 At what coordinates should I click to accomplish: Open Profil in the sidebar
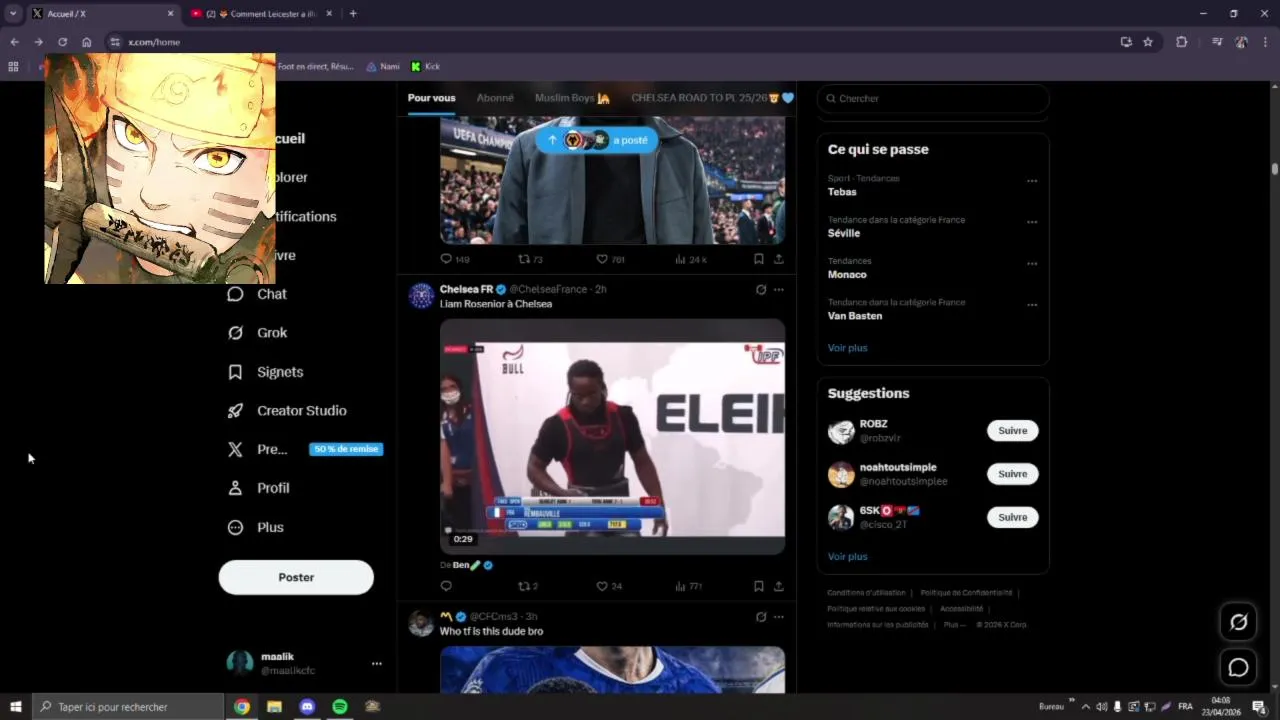click(x=258, y=488)
